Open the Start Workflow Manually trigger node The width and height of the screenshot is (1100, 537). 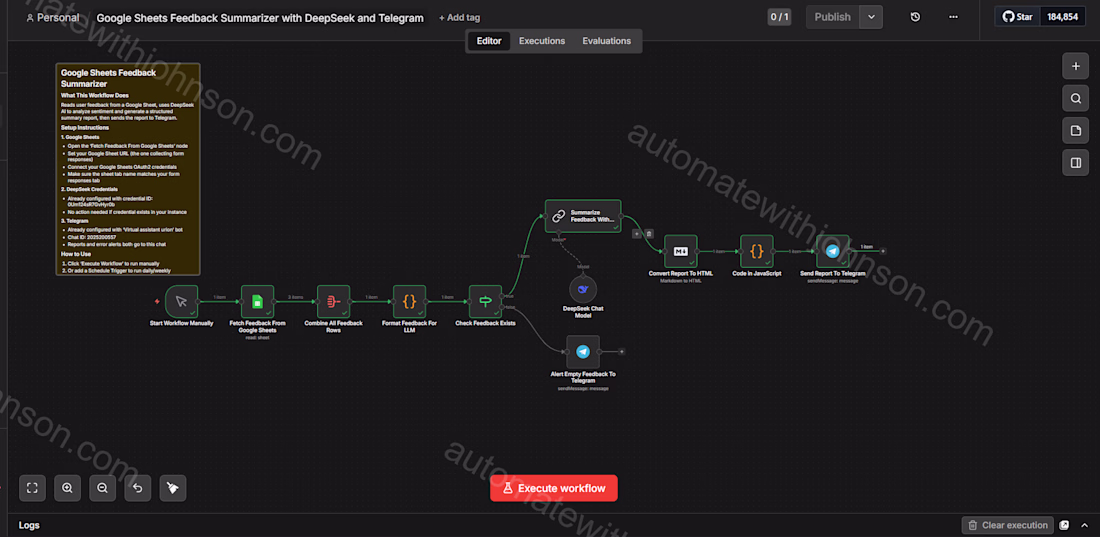click(x=182, y=301)
